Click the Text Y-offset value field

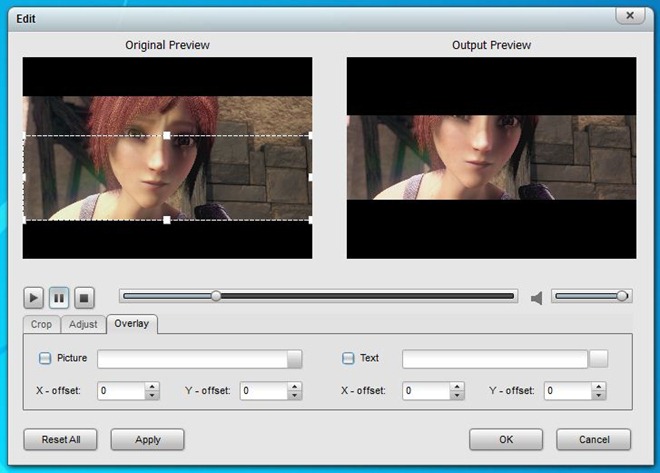568,391
